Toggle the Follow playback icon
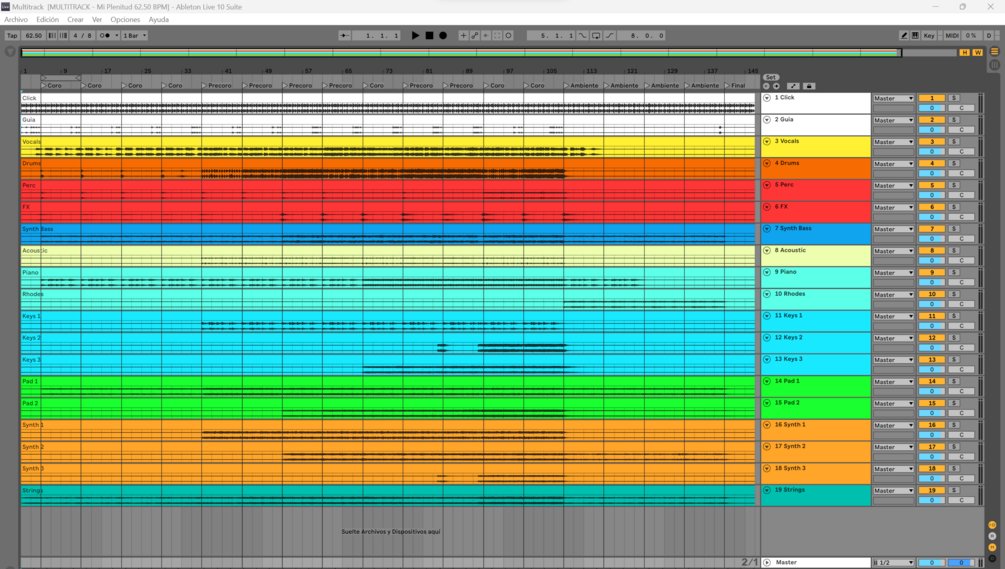 tap(342, 36)
